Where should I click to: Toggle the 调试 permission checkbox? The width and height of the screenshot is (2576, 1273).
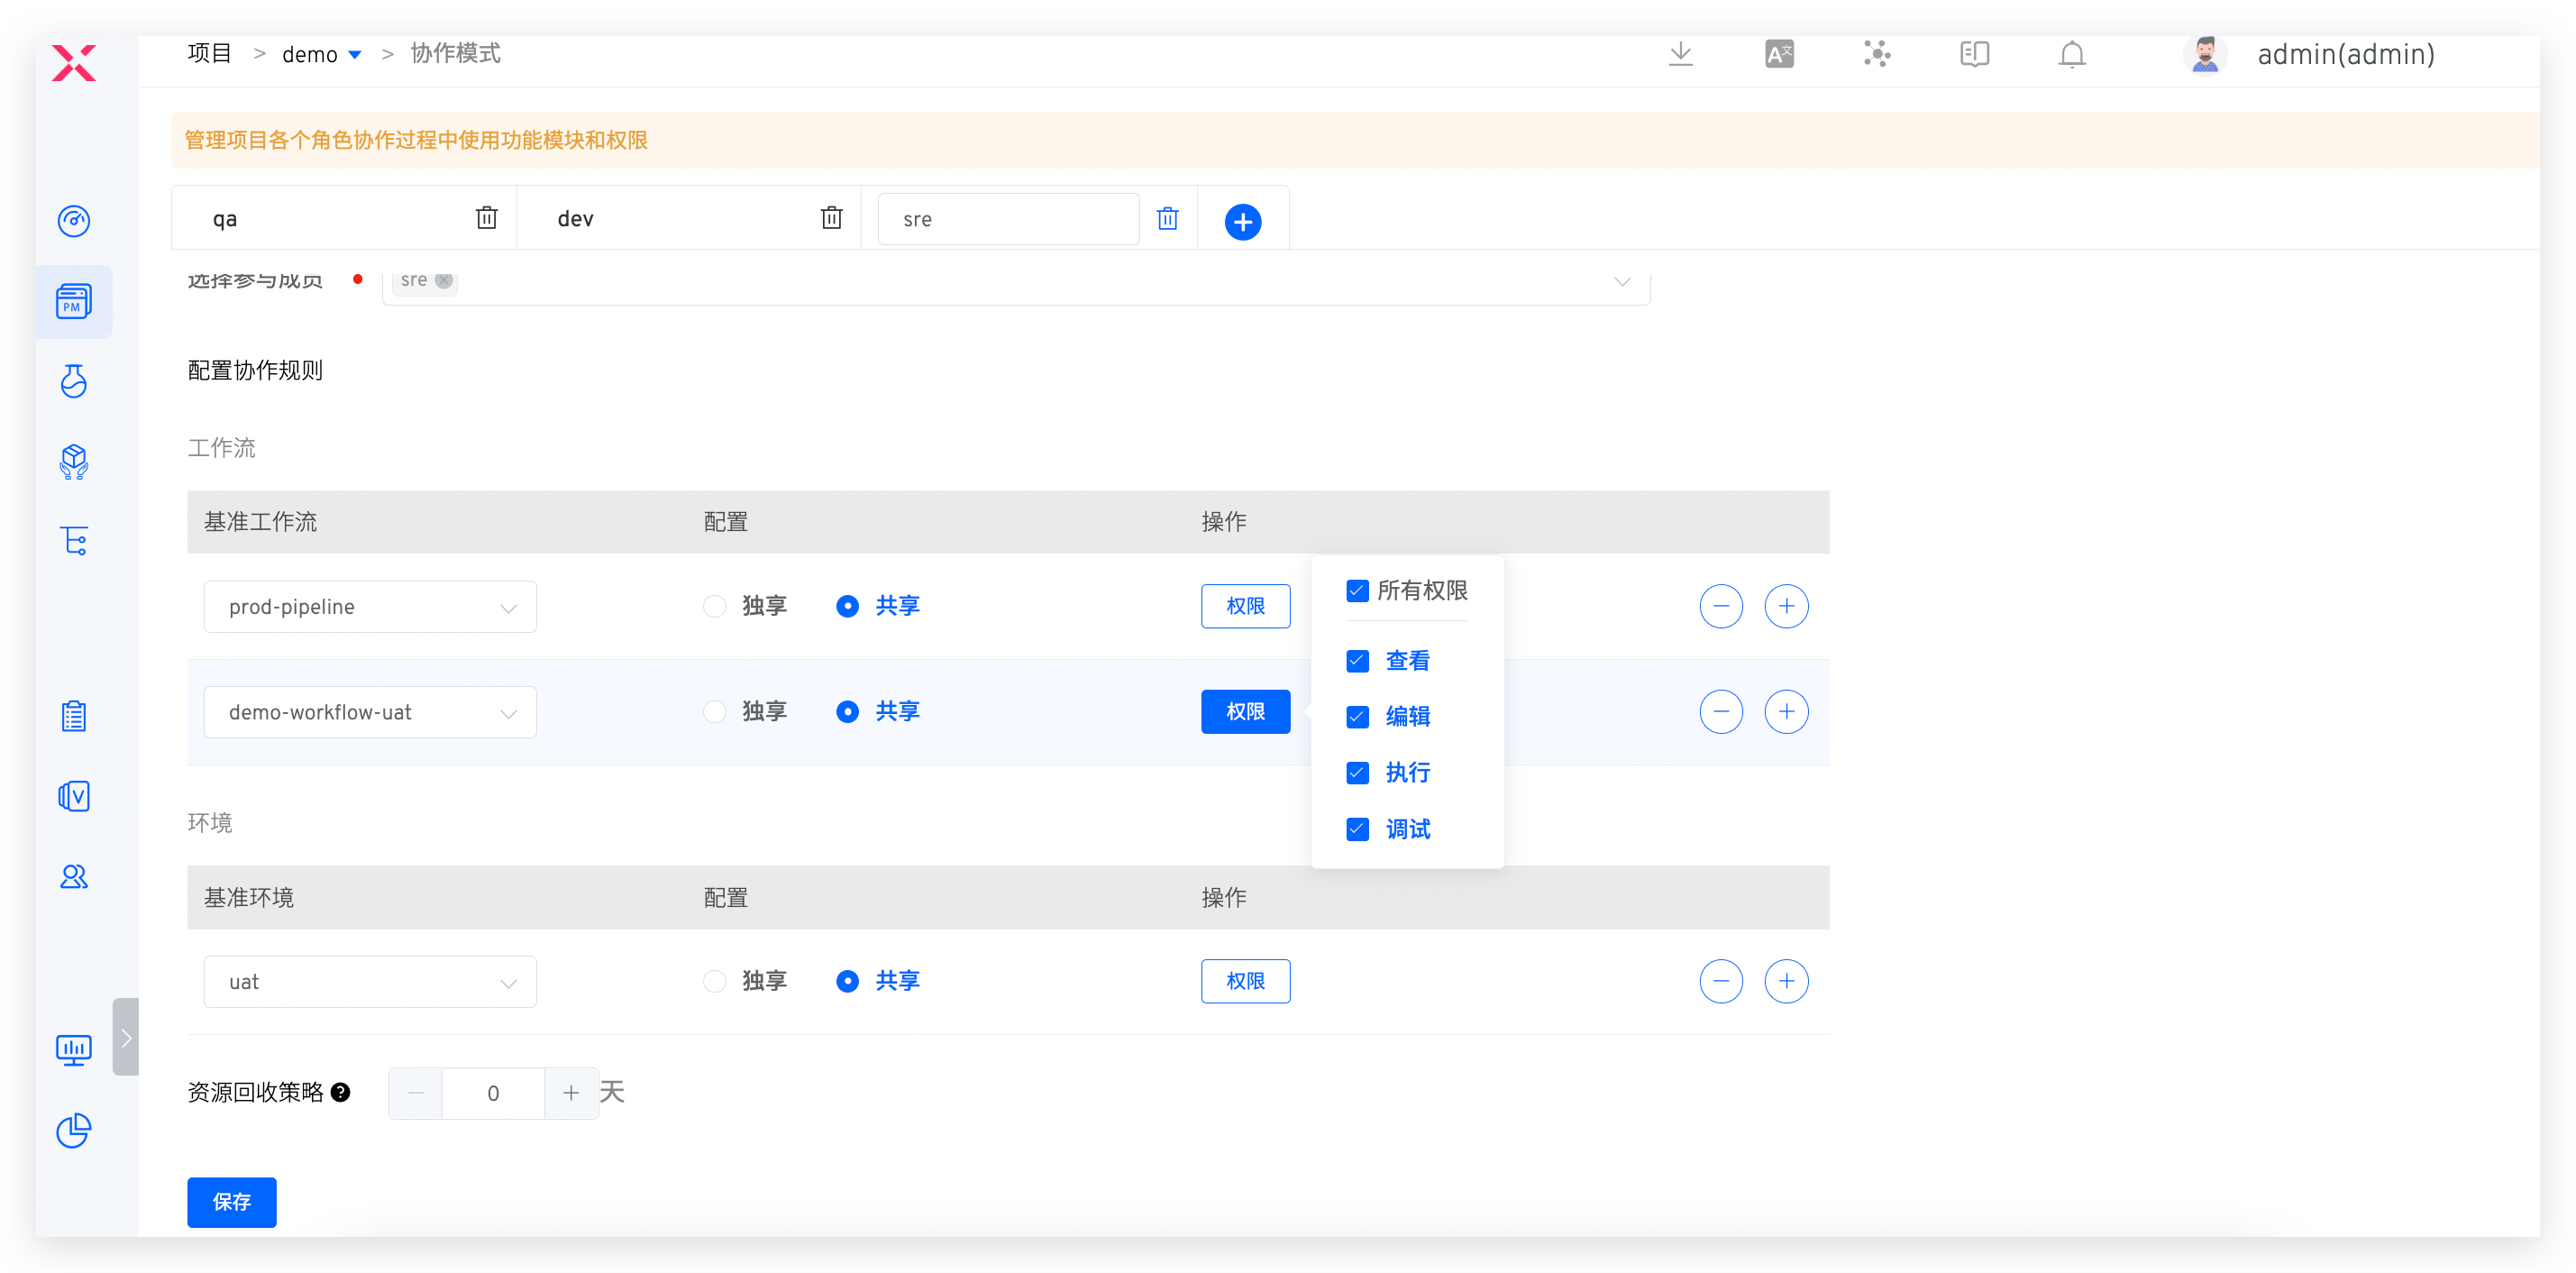tap(1357, 829)
